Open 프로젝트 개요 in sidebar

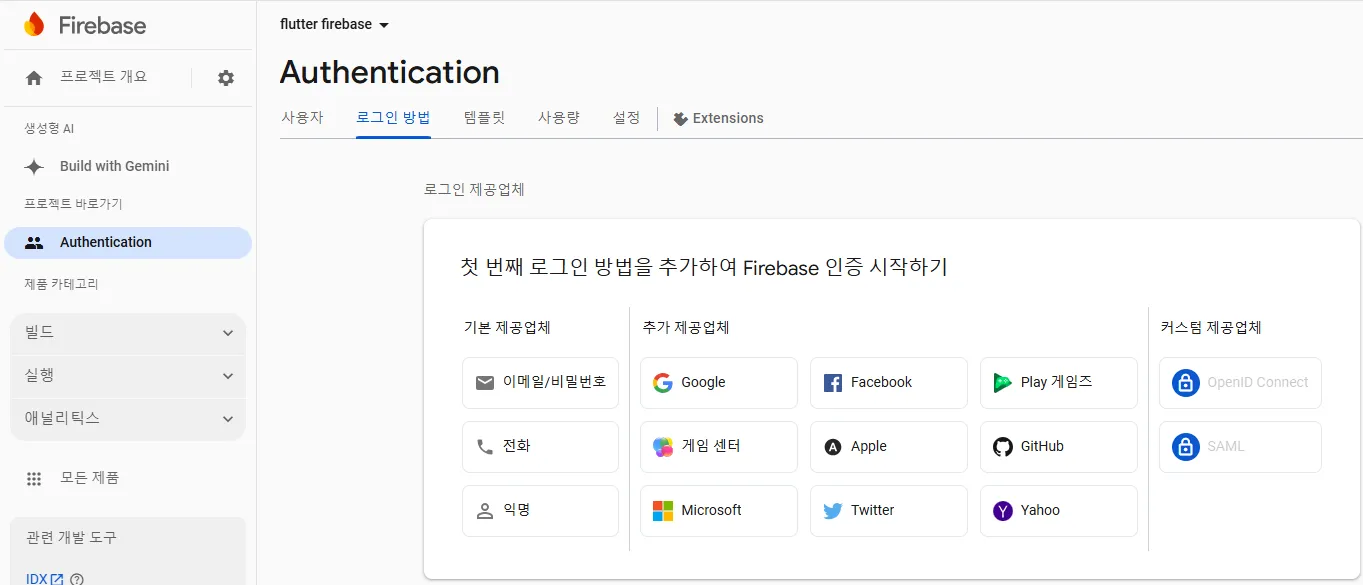pyautogui.click(x=103, y=77)
